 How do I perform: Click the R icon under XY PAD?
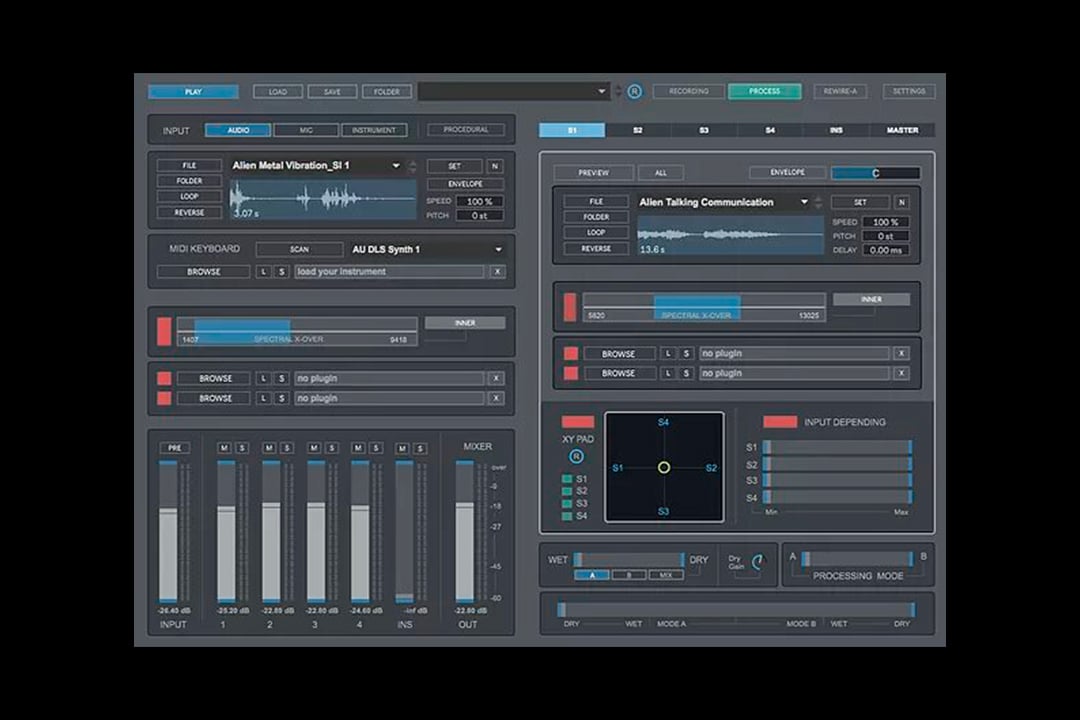(x=577, y=456)
